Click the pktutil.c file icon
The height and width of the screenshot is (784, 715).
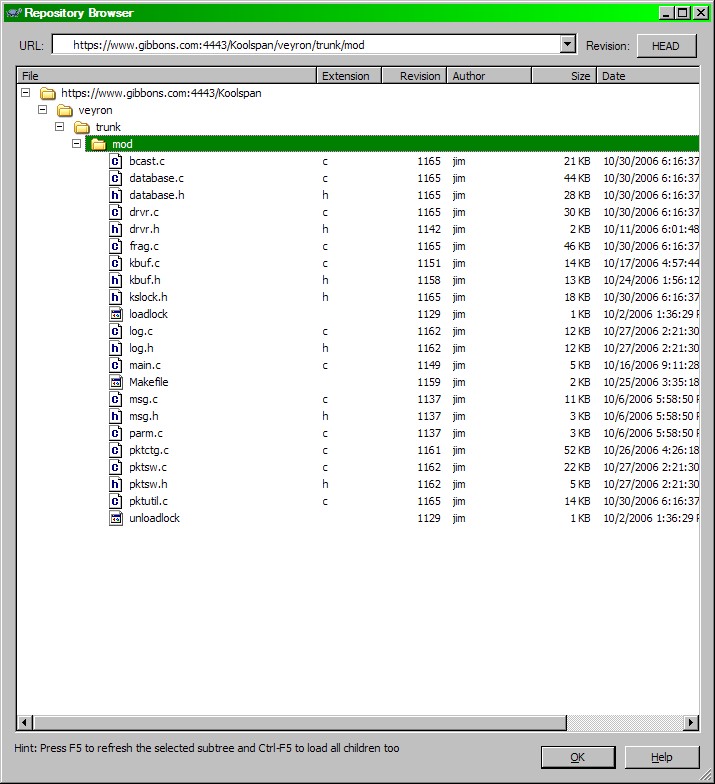pos(116,501)
